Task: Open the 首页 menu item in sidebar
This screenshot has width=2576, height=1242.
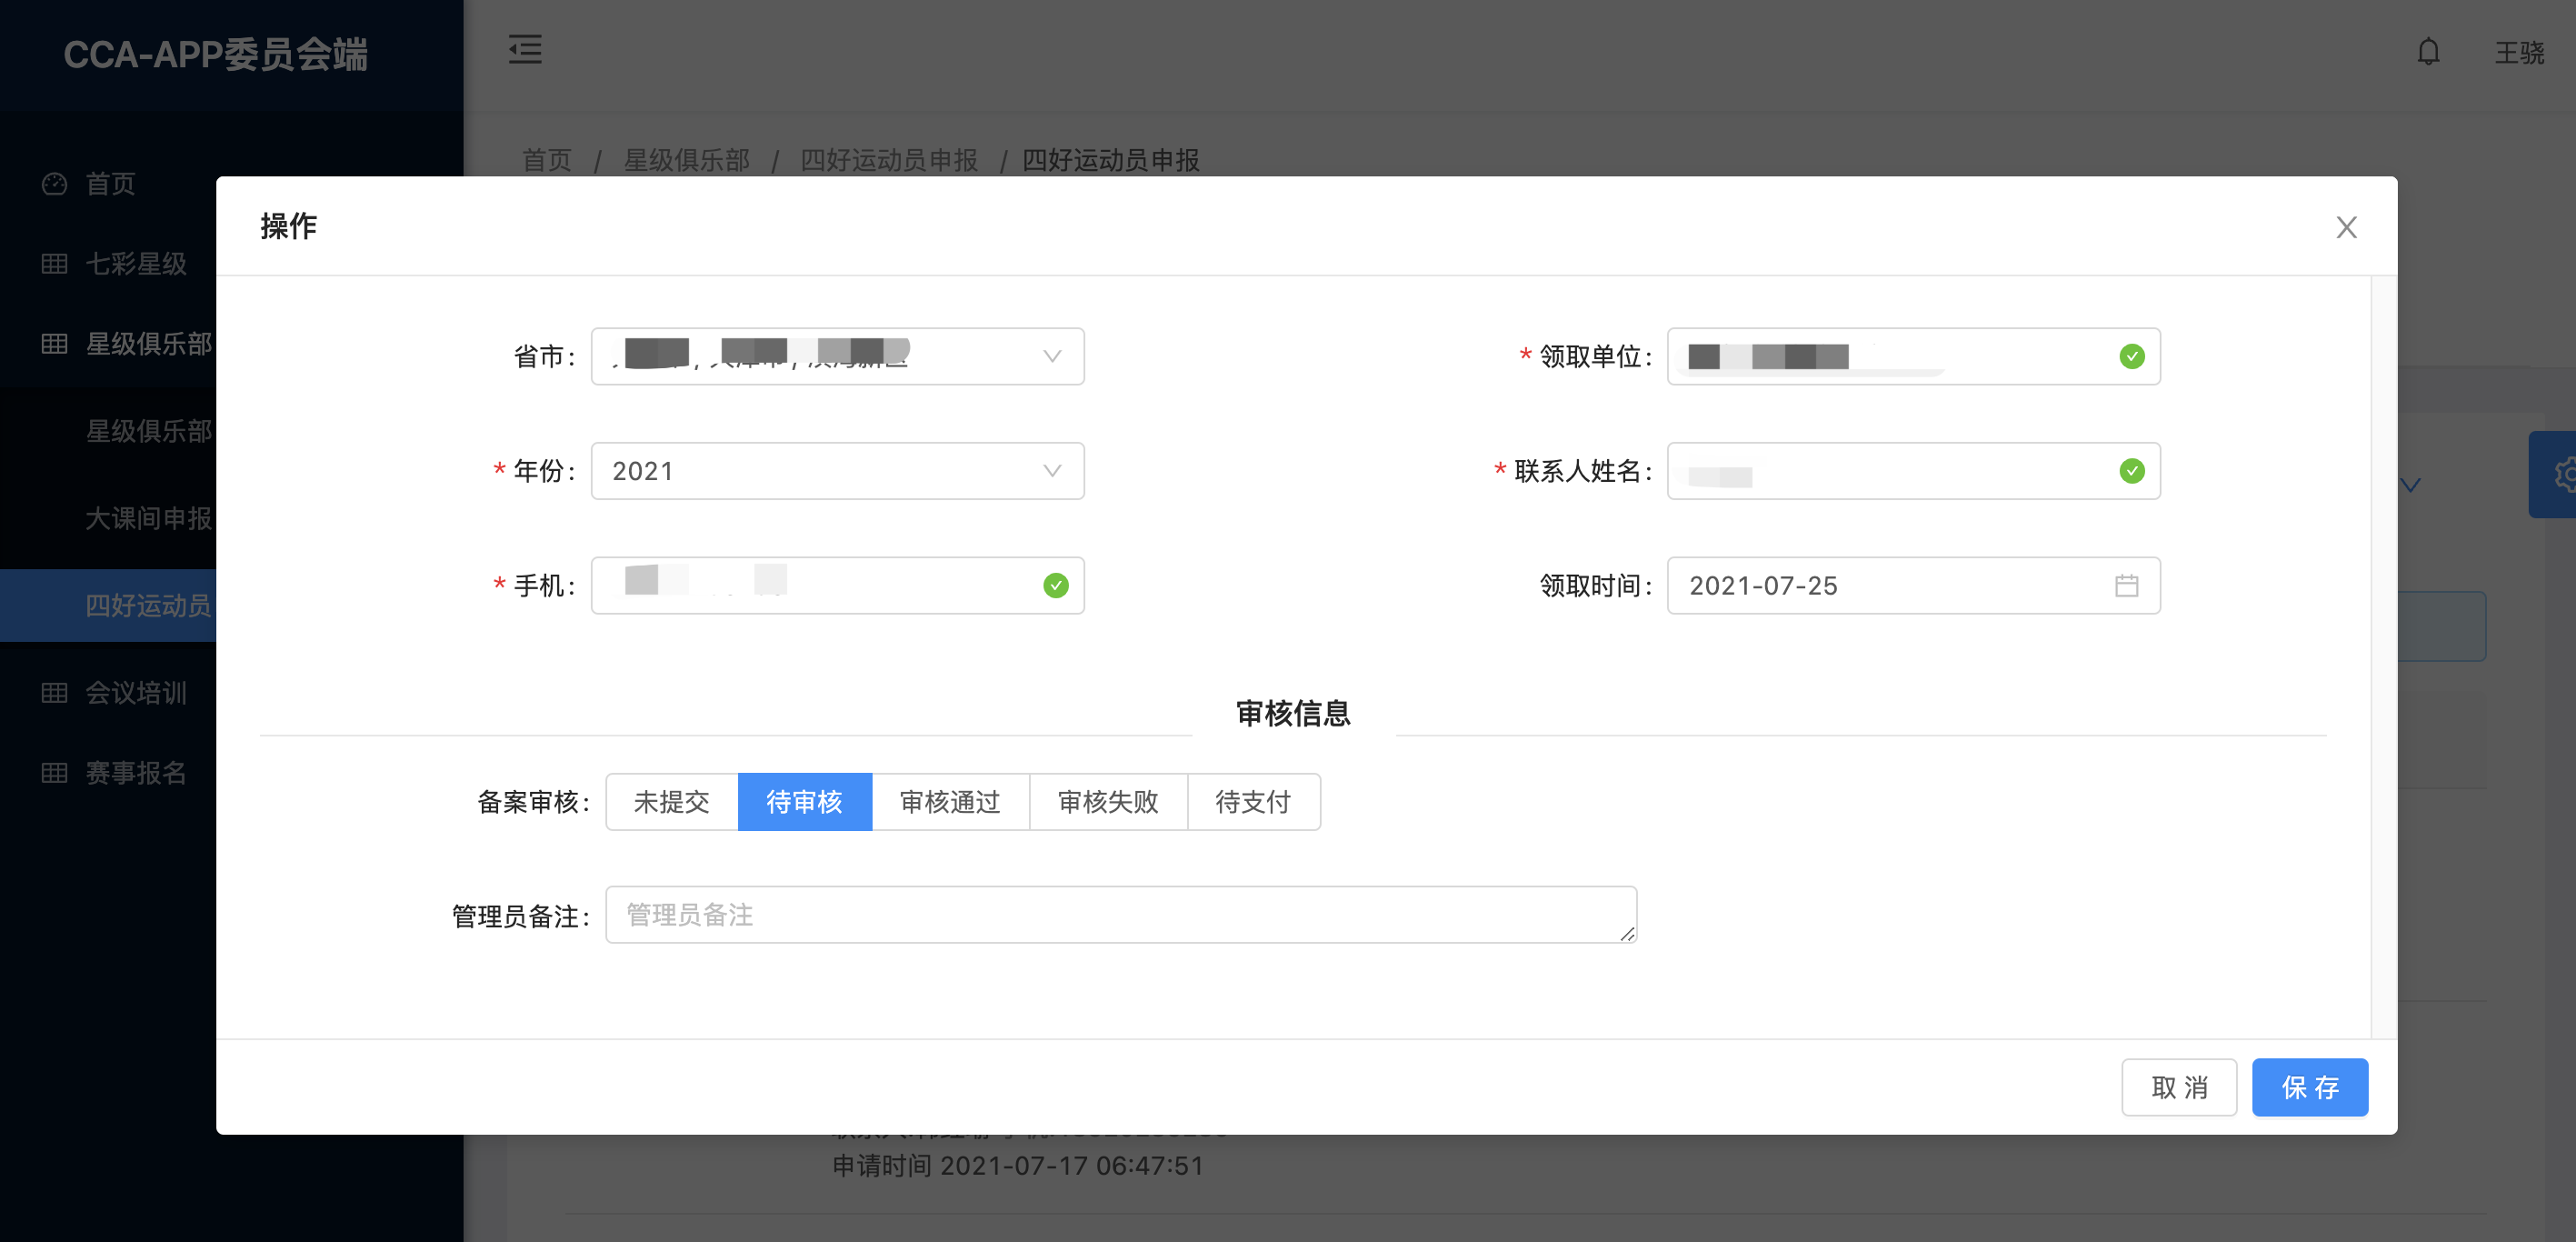Action: pos(110,184)
